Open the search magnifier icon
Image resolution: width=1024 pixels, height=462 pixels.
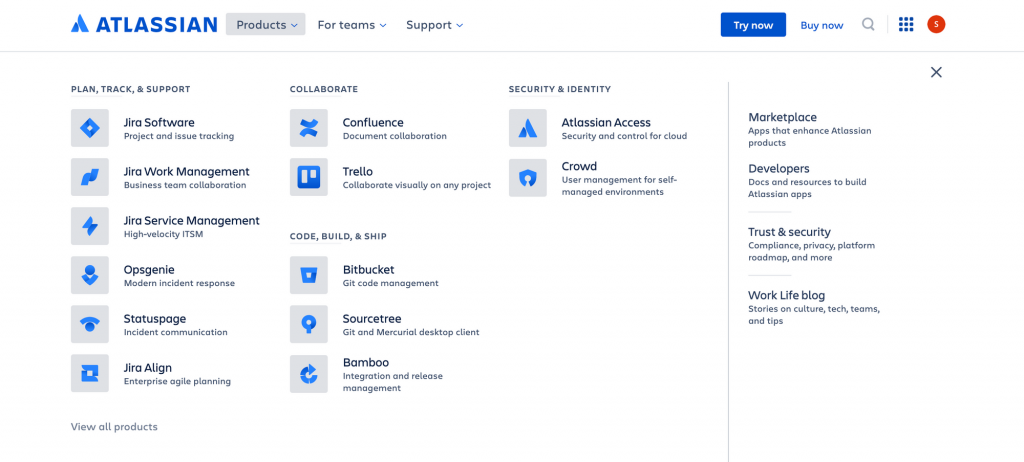[868, 25]
